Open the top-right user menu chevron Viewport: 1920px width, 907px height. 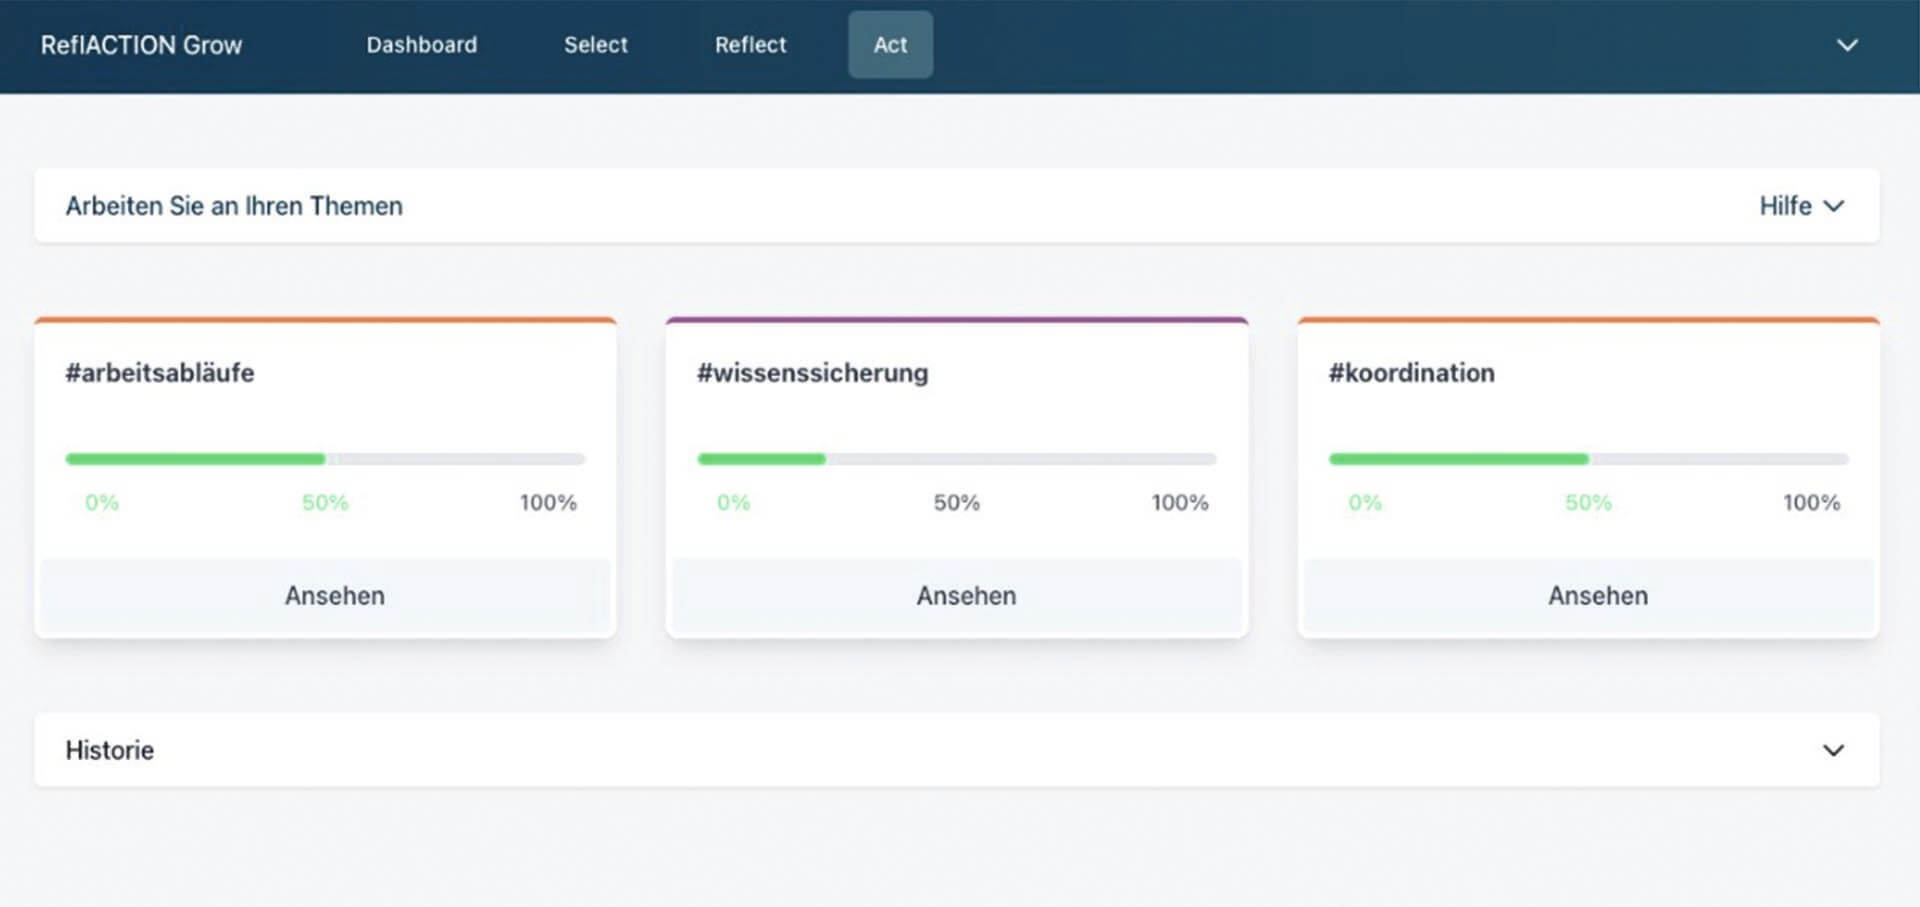1846,45
